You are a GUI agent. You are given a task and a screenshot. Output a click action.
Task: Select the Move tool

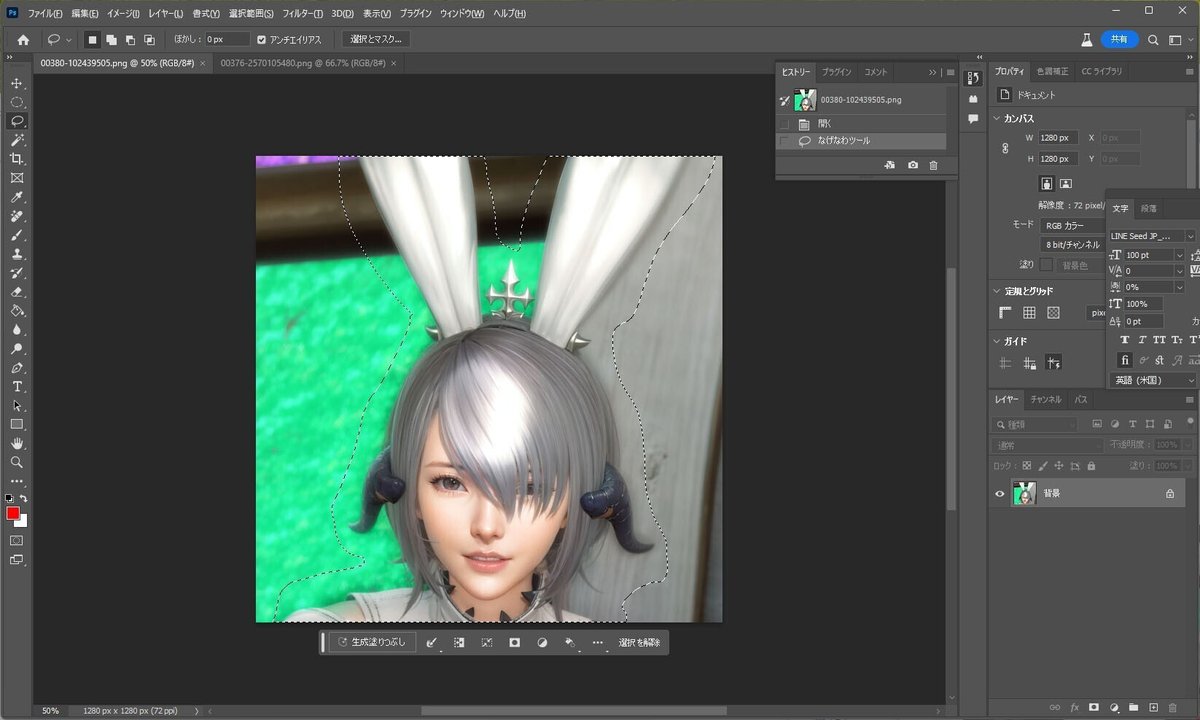point(17,83)
